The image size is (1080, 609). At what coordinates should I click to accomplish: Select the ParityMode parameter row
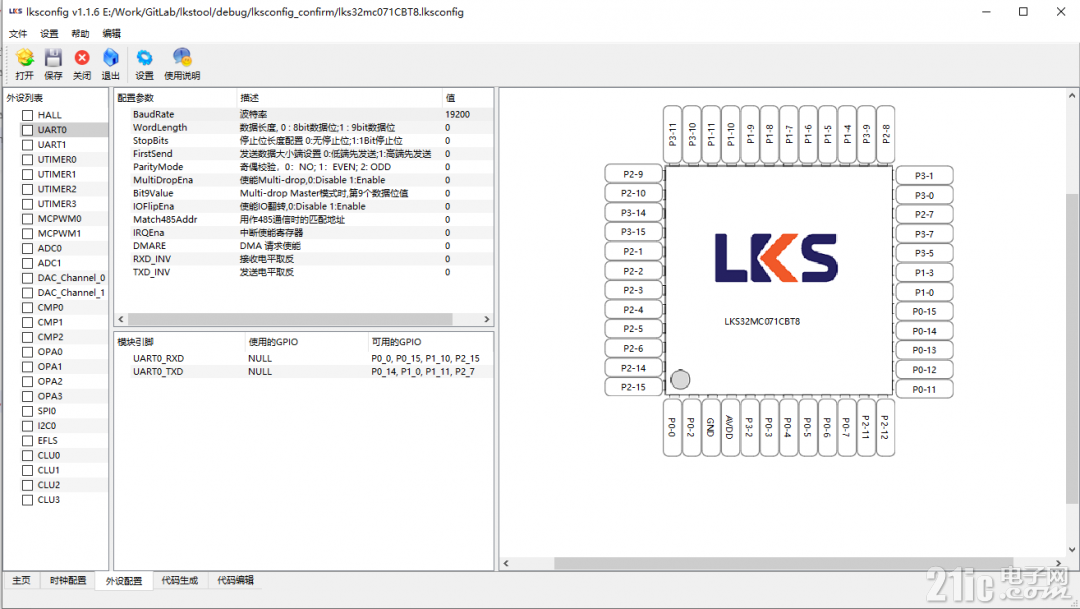pos(304,167)
